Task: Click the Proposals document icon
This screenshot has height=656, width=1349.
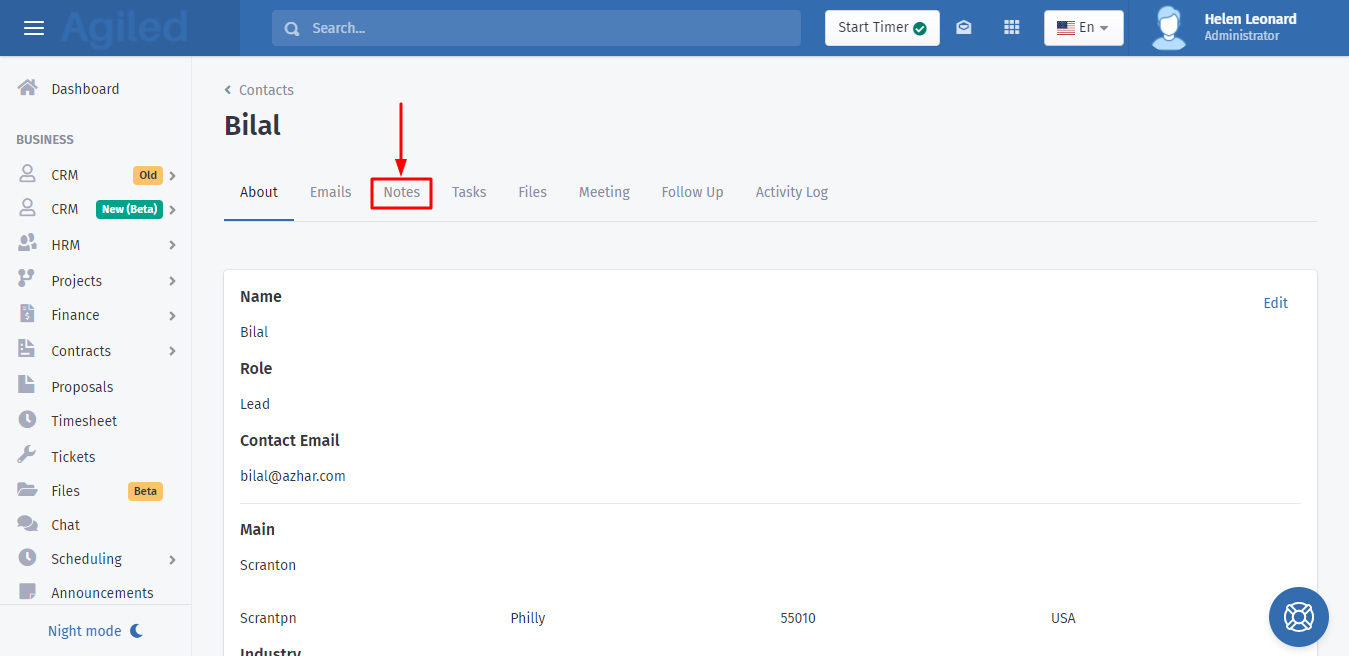Action: click(28, 386)
